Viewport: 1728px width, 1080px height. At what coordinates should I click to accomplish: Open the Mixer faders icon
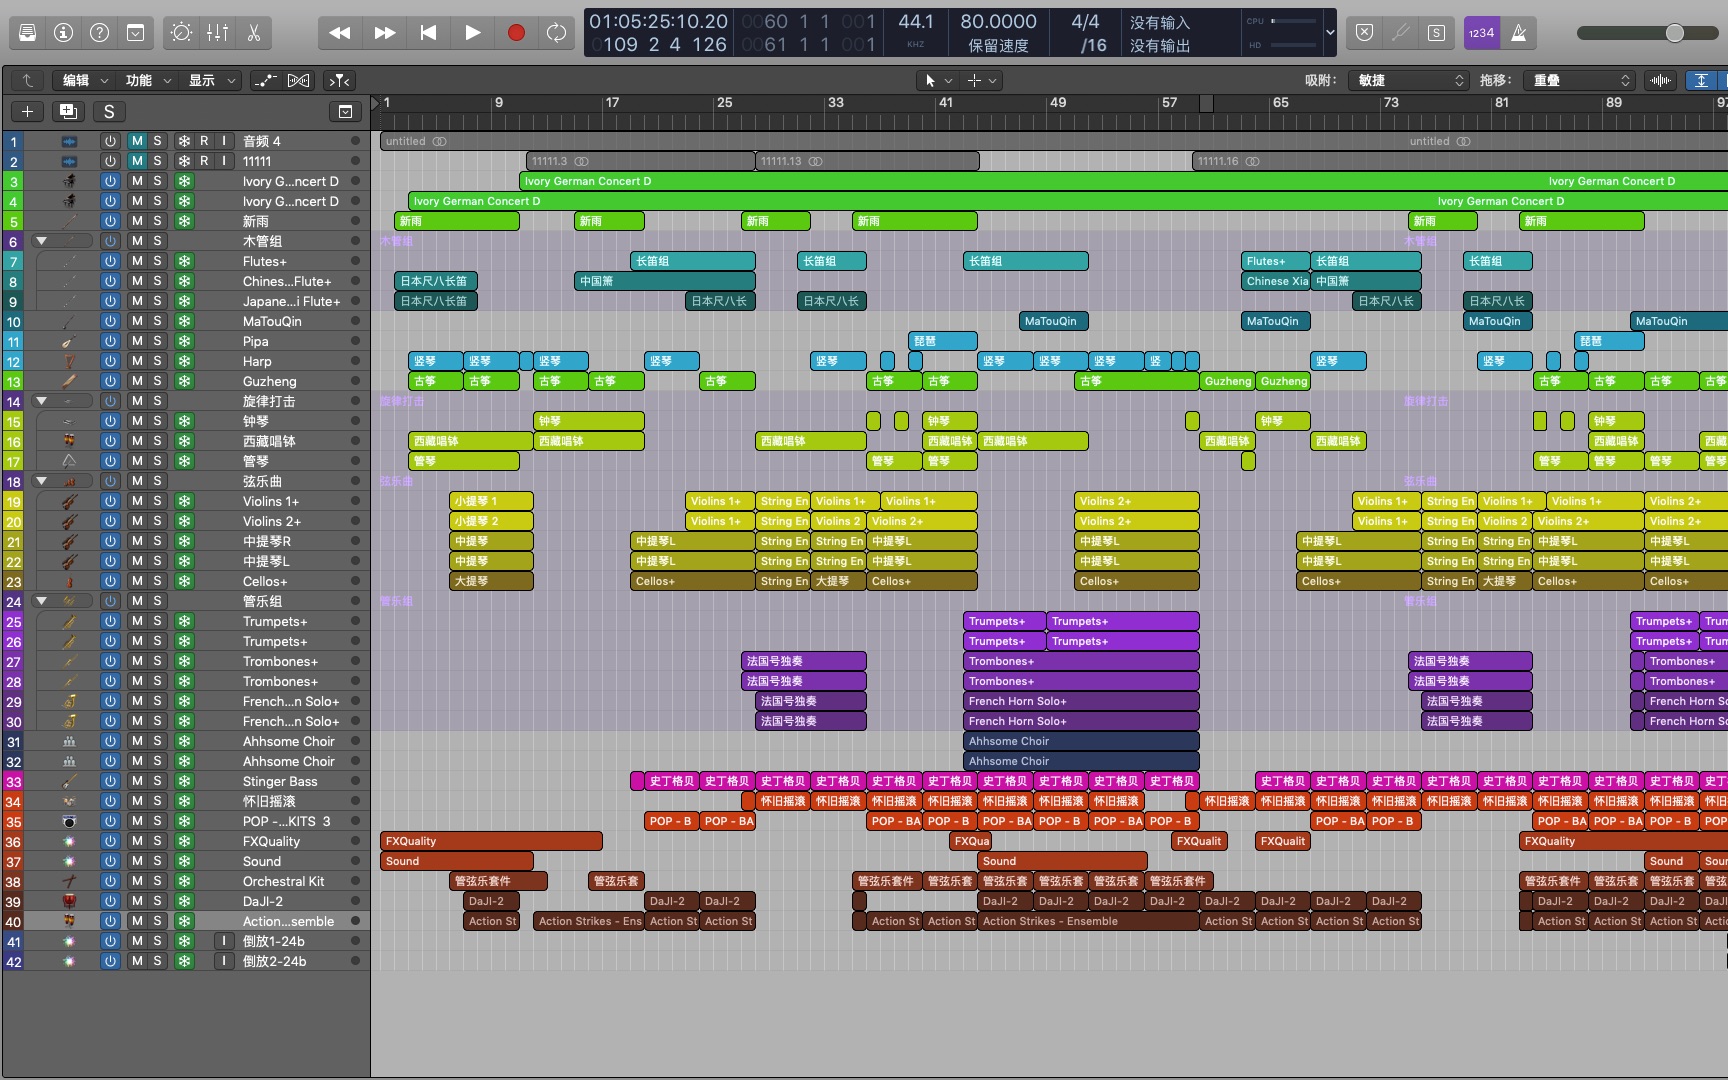pyautogui.click(x=218, y=33)
